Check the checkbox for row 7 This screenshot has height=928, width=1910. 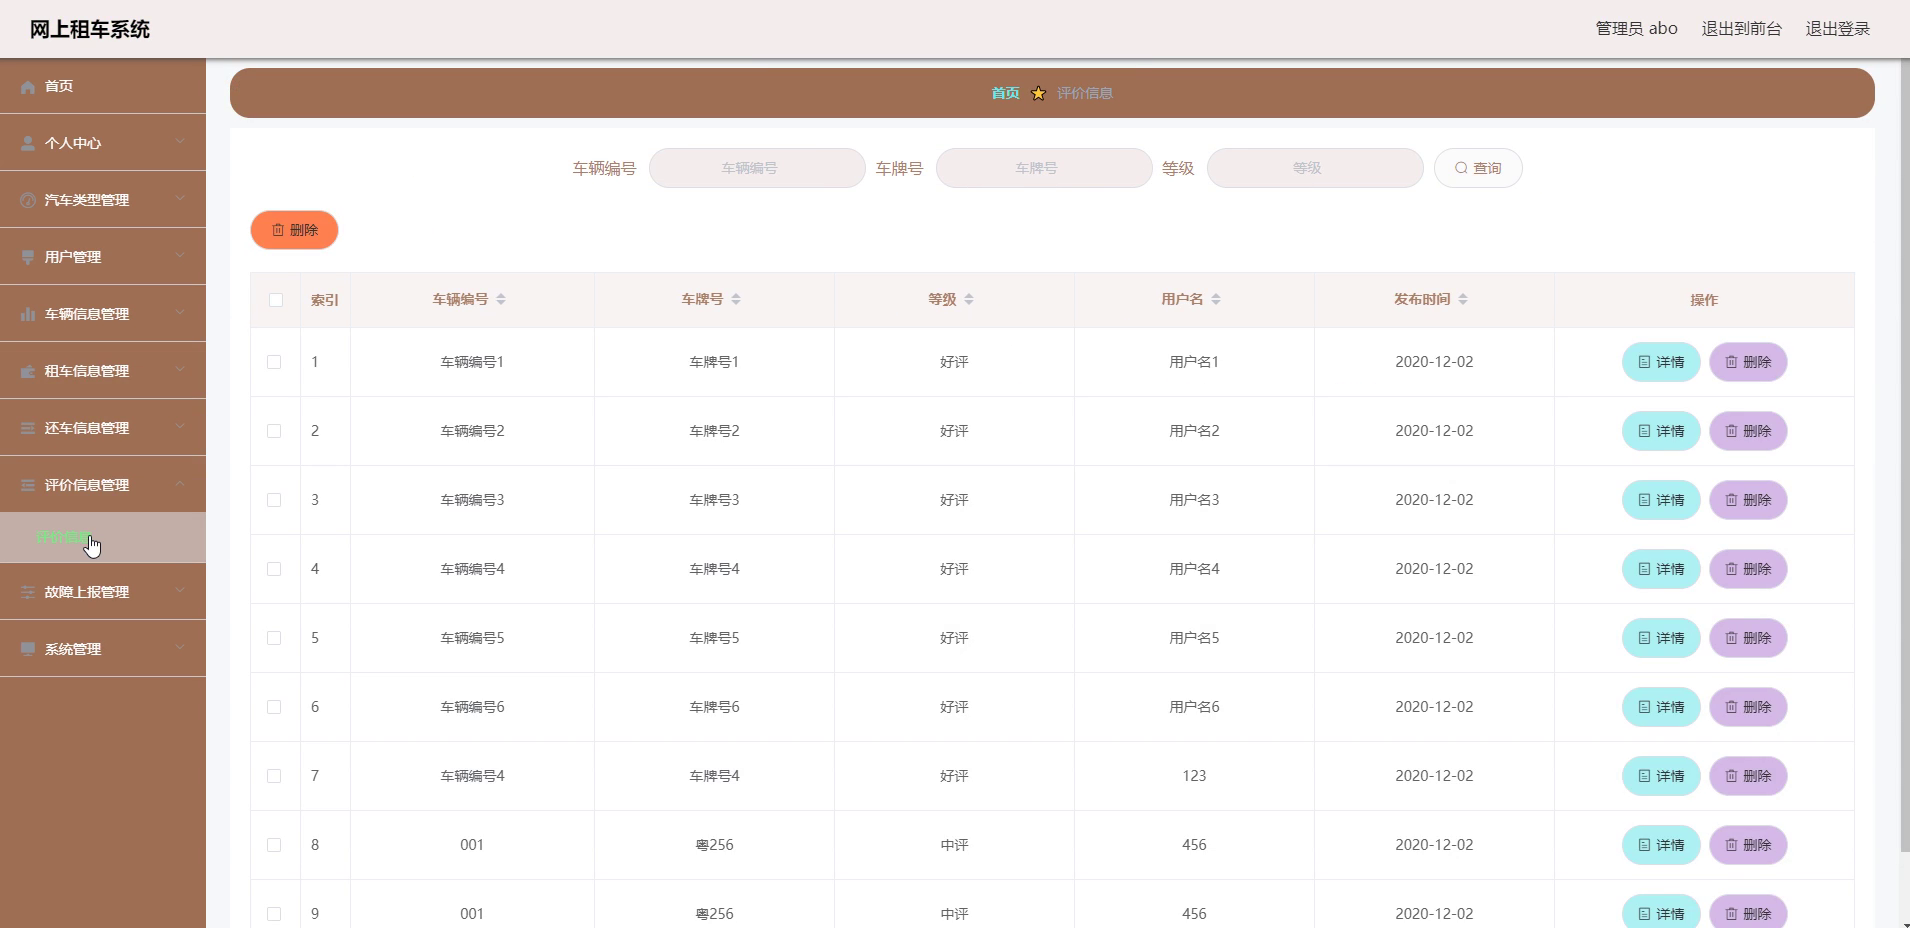click(x=274, y=776)
